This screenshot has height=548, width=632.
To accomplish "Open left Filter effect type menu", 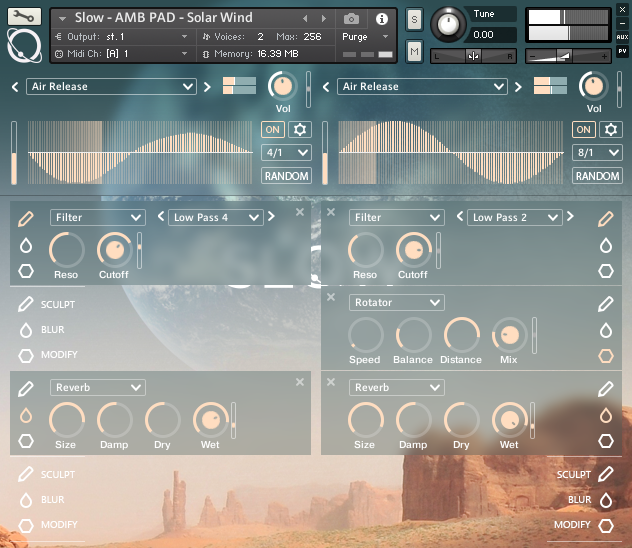I will [98, 218].
